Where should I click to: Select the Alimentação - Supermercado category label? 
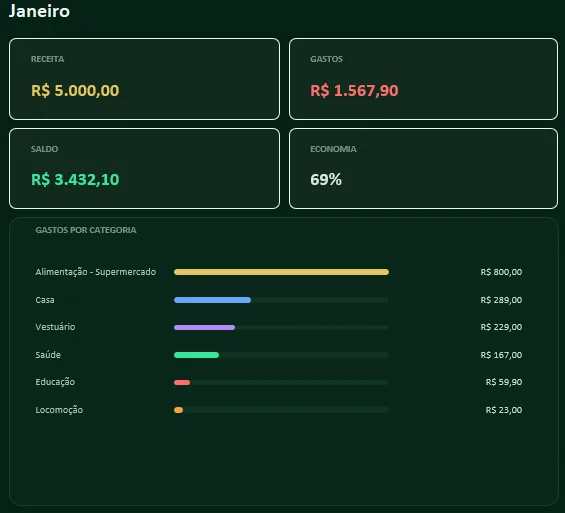96,272
